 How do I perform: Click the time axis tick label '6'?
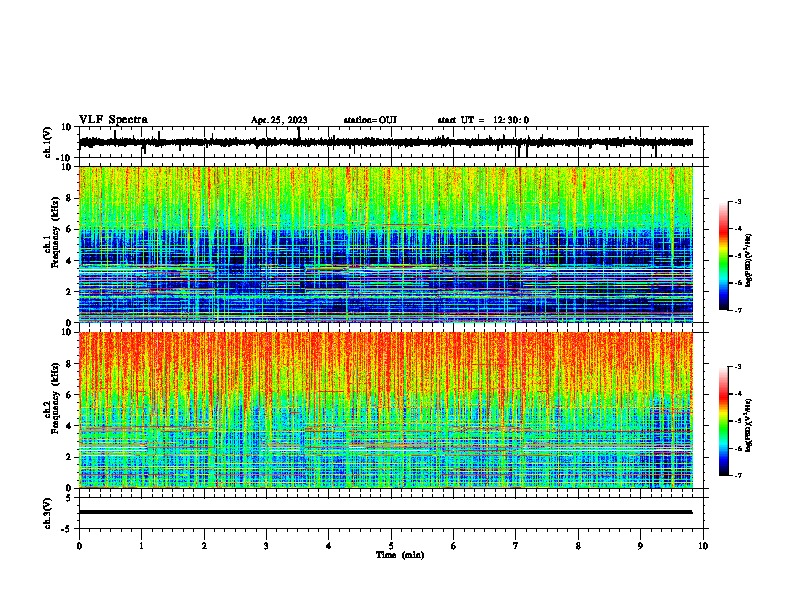[454, 546]
